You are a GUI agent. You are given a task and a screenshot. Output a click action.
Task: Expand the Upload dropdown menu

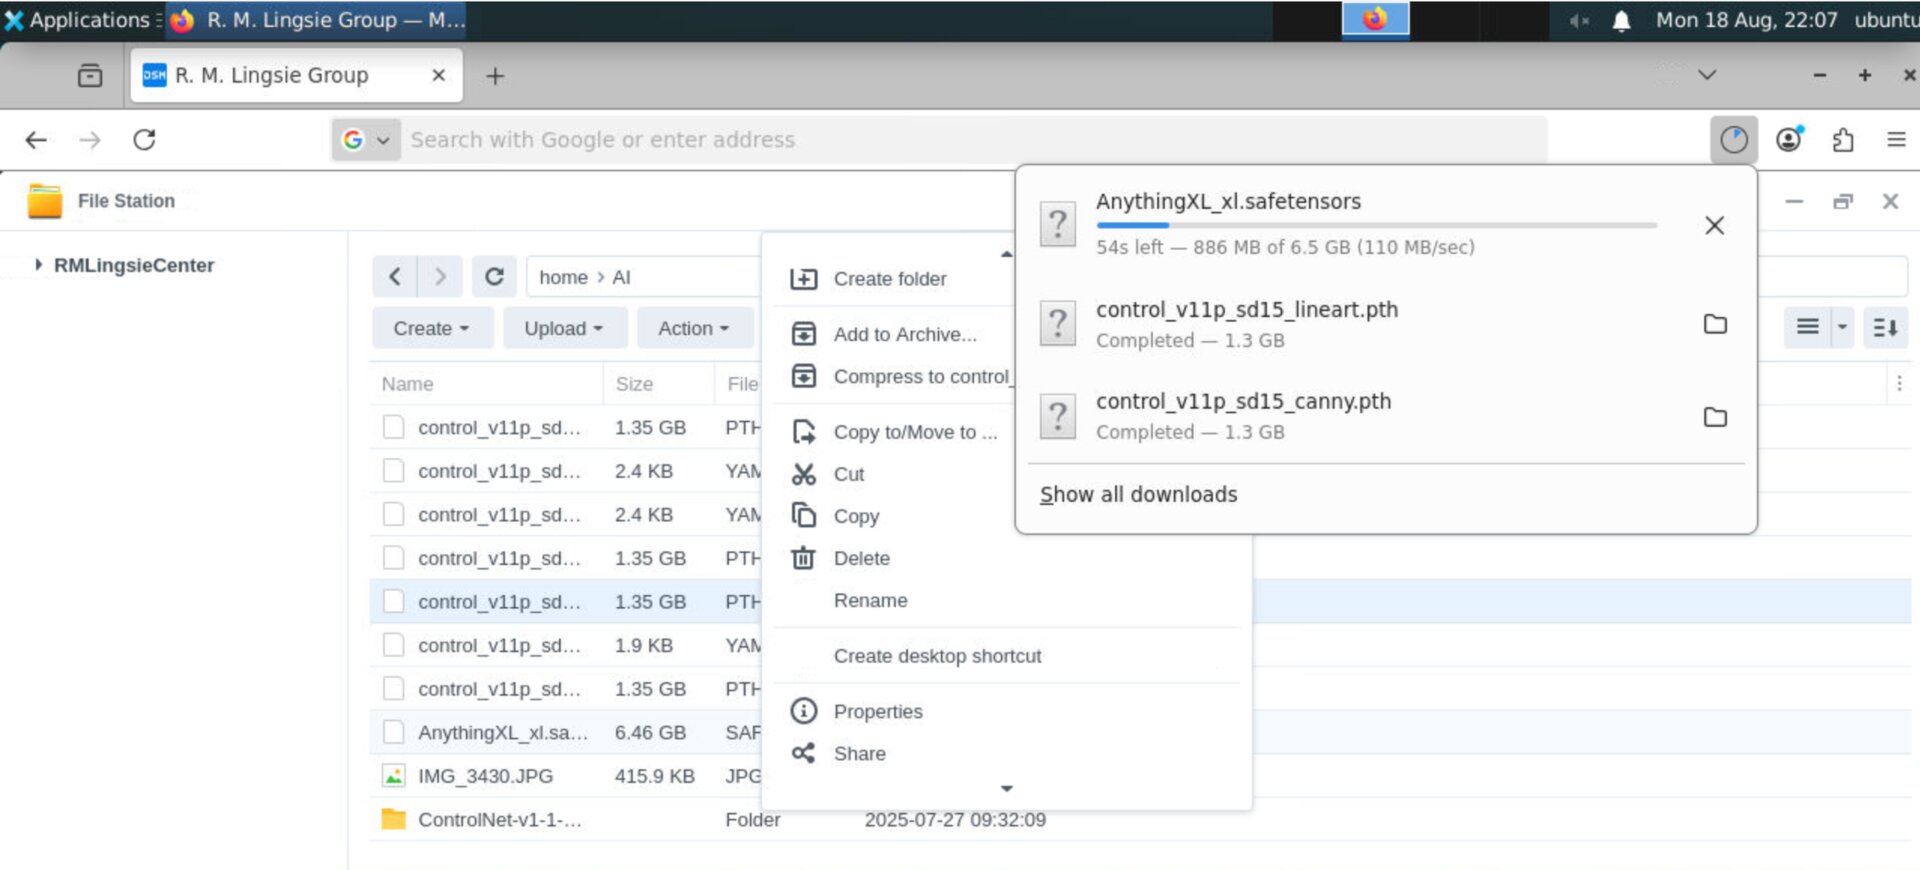[563, 328]
